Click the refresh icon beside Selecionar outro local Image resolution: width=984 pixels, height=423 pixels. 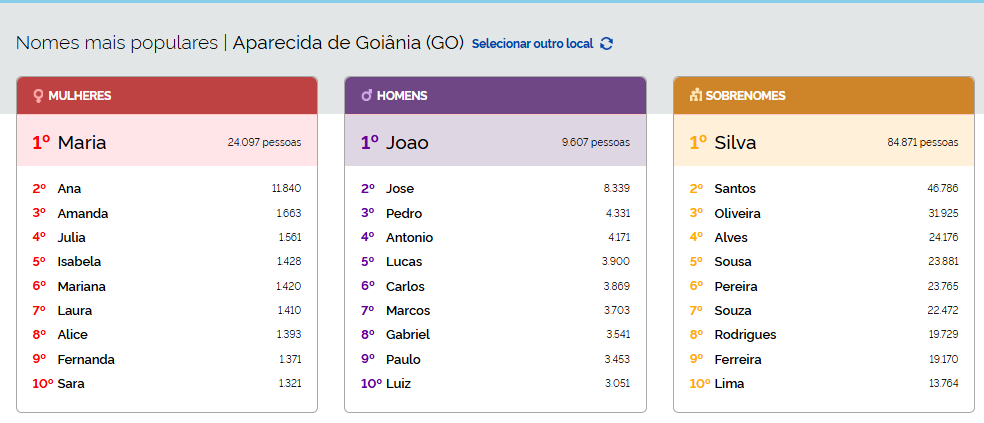click(606, 44)
